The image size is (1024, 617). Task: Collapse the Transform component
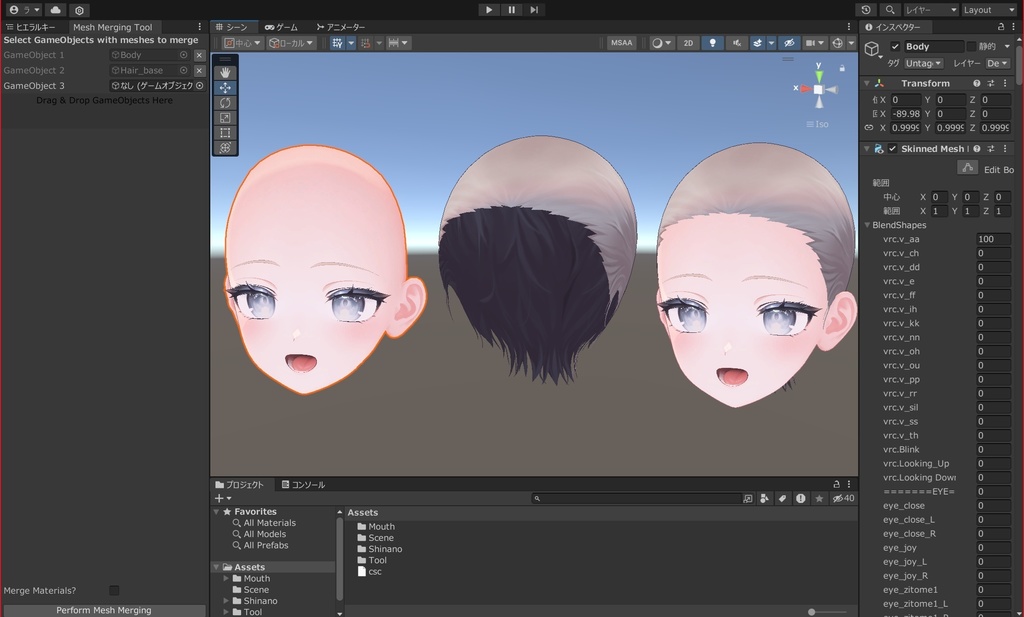[x=867, y=84]
